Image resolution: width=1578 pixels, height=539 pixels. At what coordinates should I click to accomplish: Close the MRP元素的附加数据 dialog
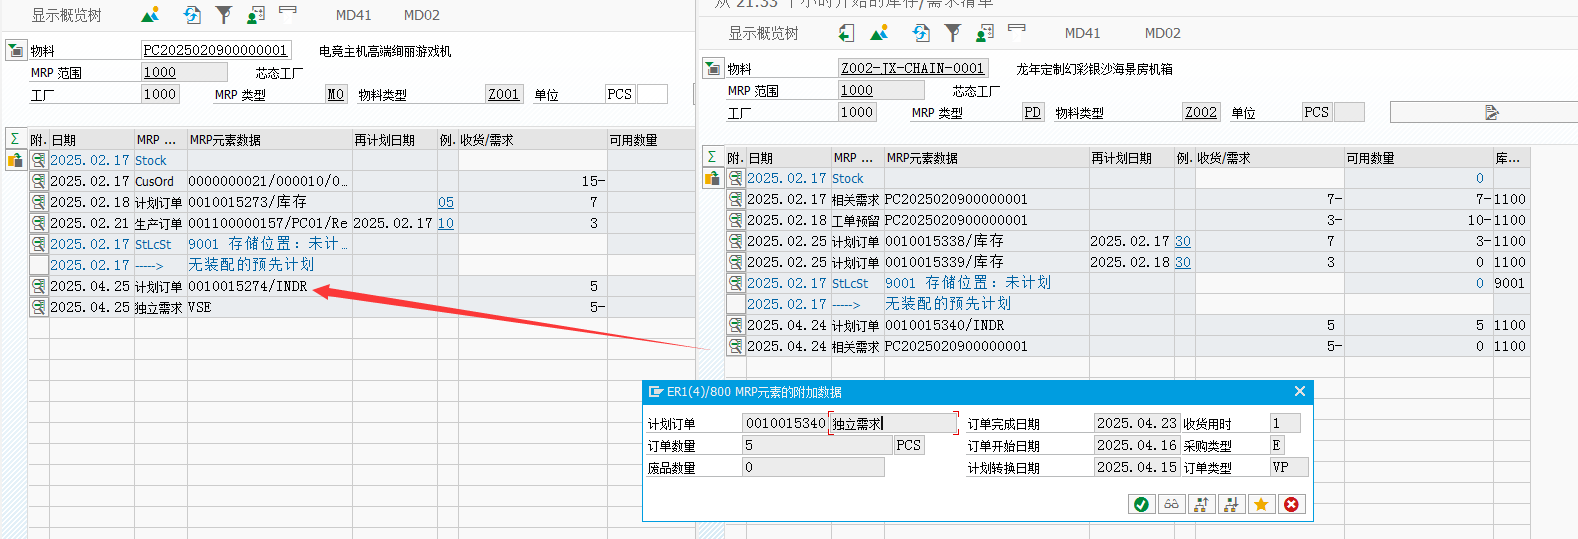tap(1299, 391)
